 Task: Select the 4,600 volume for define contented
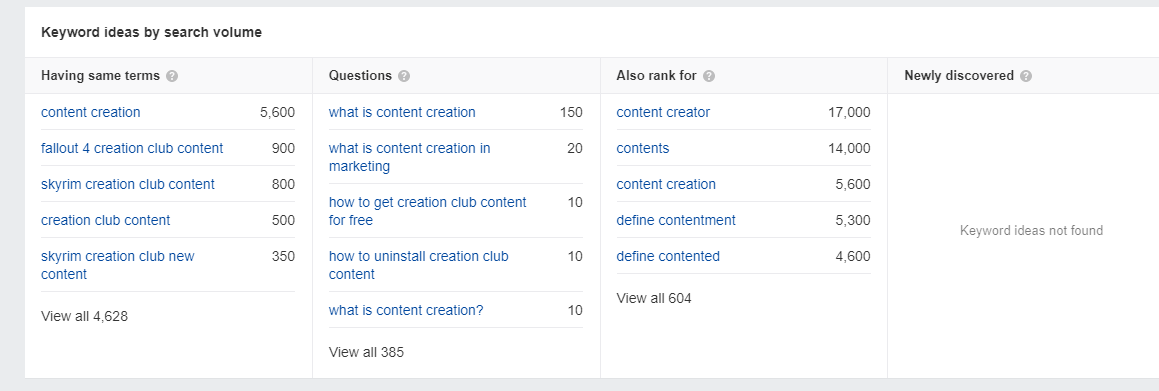pos(853,256)
